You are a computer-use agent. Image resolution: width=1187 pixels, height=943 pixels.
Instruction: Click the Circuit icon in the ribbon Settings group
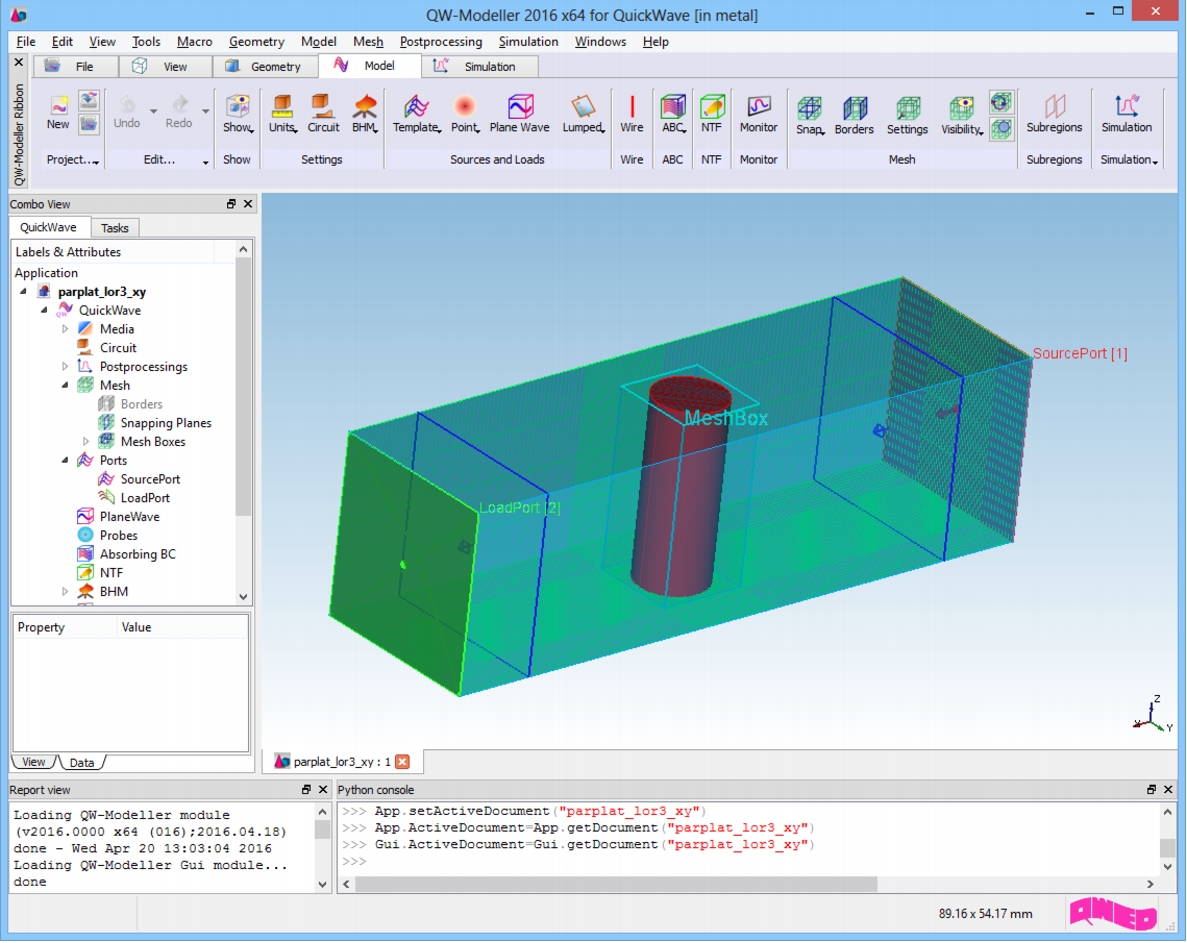pos(323,114)
